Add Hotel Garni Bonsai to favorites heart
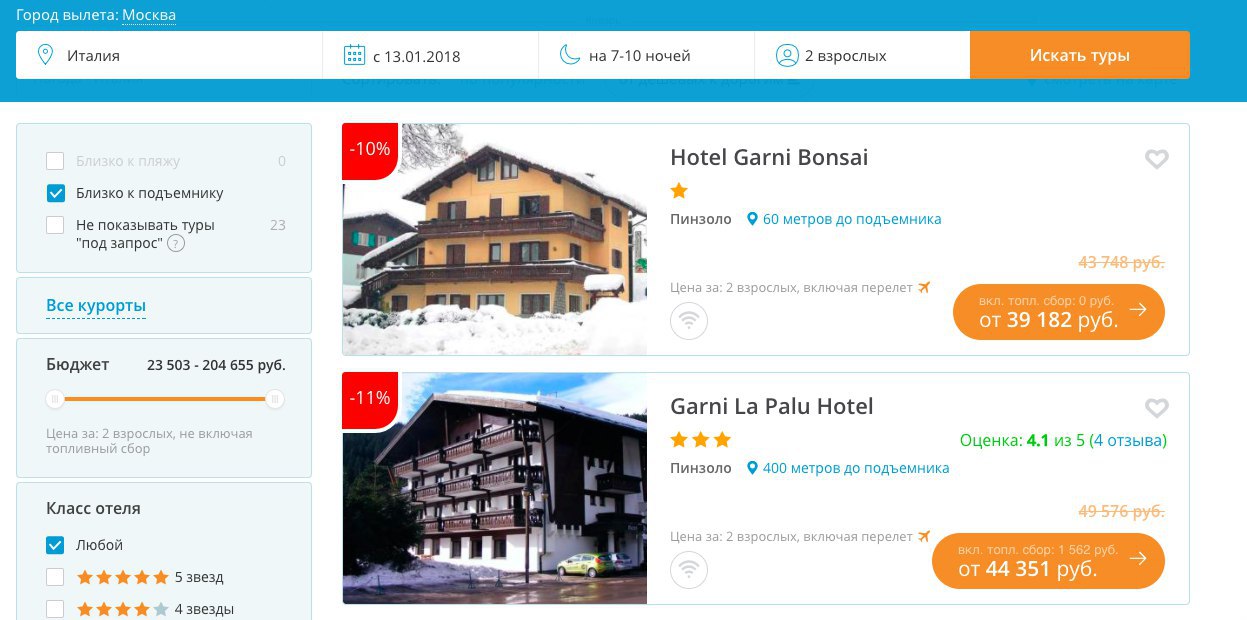 pyautogui.click(x=1156, y=159)
